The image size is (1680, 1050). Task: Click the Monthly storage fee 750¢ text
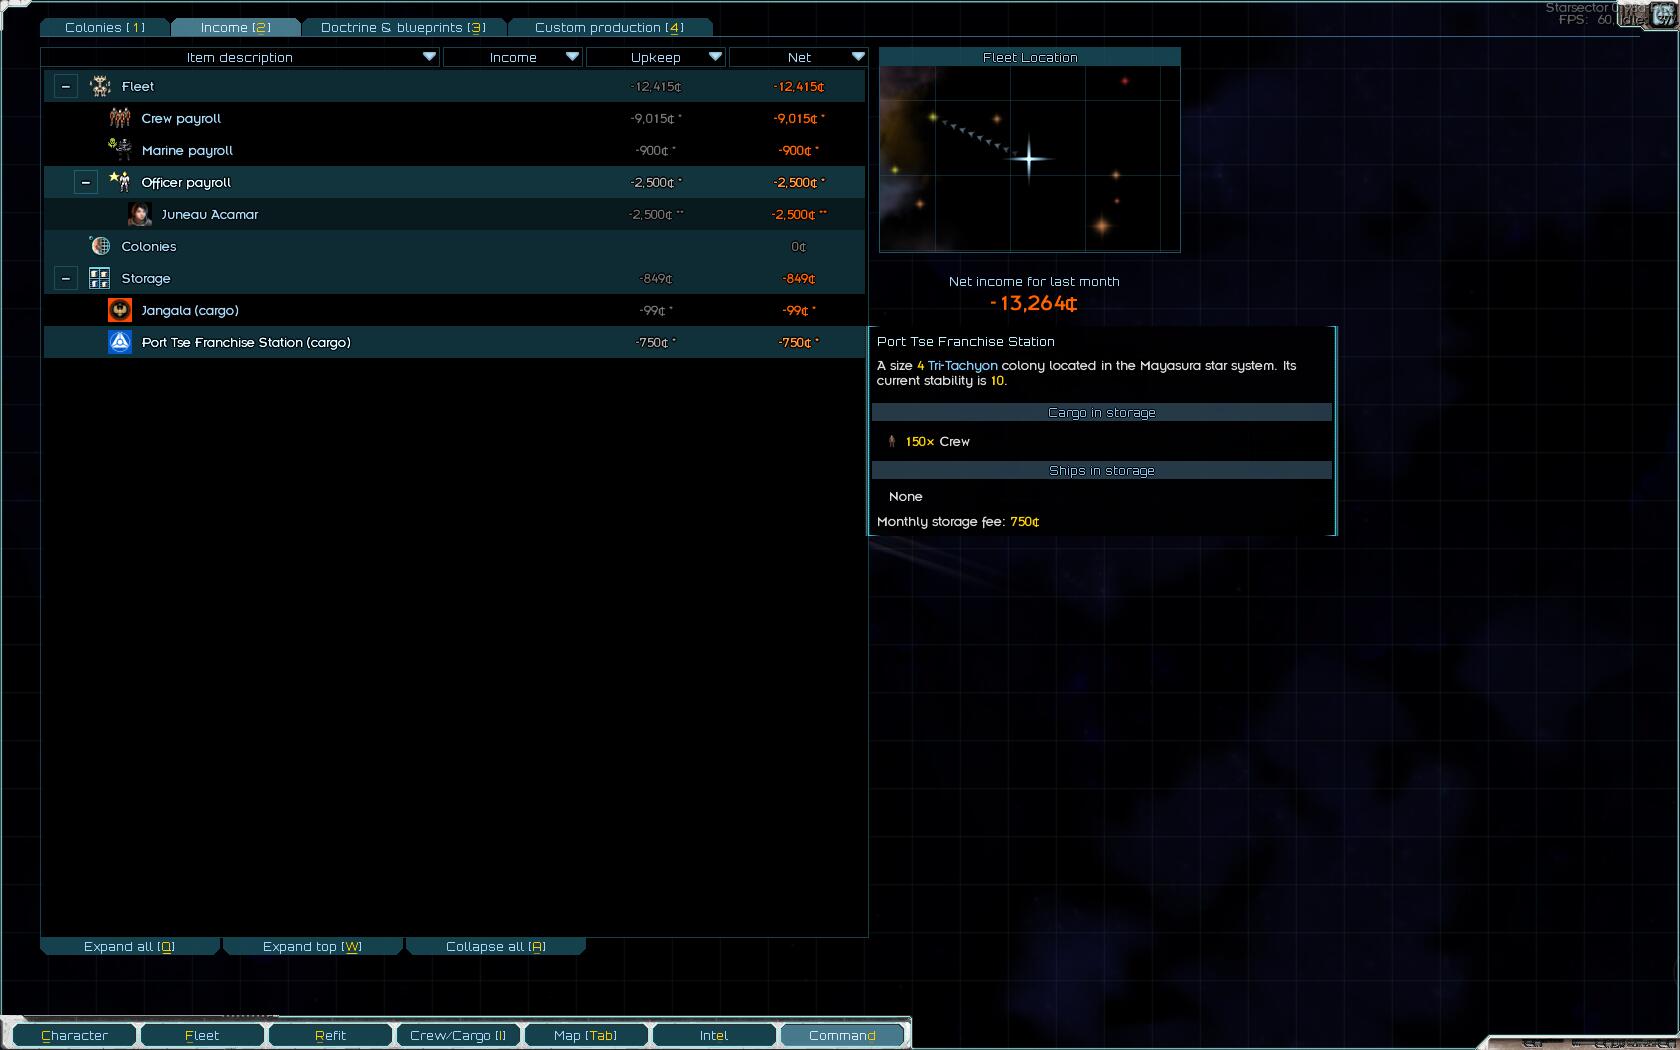tap(958, 521)
